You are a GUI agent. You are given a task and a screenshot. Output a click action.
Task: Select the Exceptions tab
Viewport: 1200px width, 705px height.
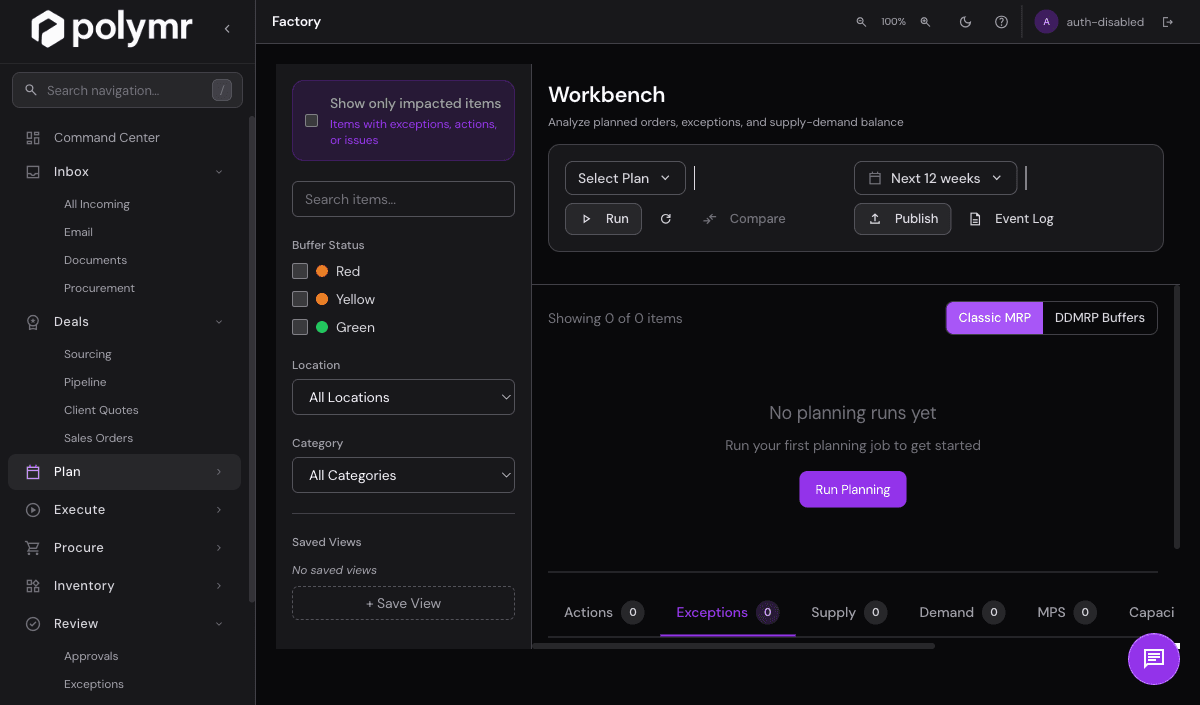(x=728, y=612)
